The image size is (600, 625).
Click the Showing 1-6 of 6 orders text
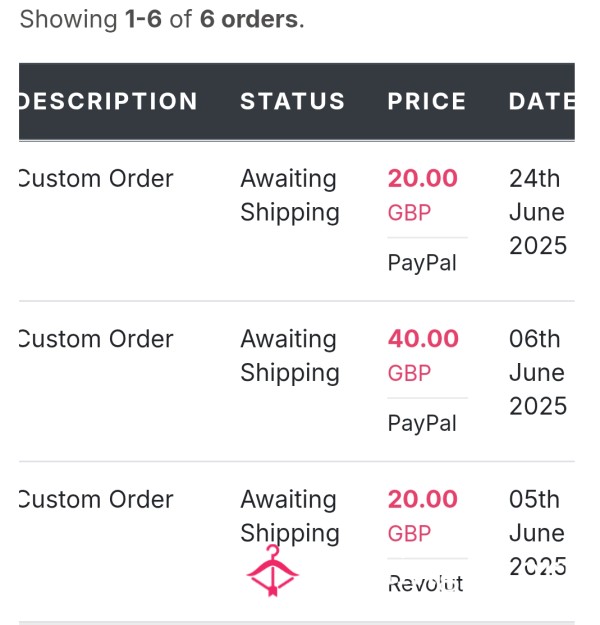pos(162,19)
